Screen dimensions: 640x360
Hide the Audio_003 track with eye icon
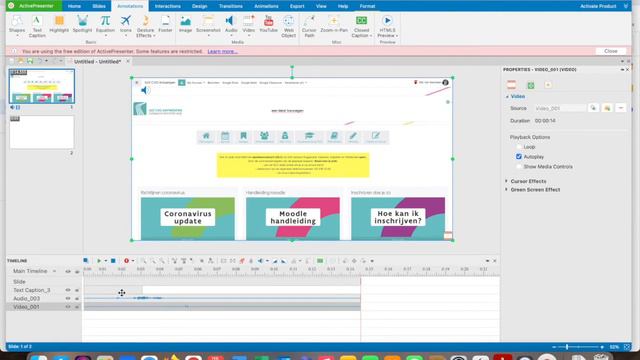[x=68, y=298]
